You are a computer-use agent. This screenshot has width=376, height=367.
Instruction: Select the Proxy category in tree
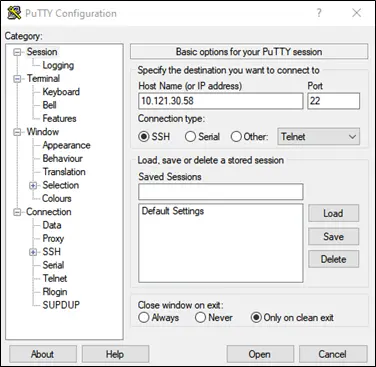click(x=53, y=238)
